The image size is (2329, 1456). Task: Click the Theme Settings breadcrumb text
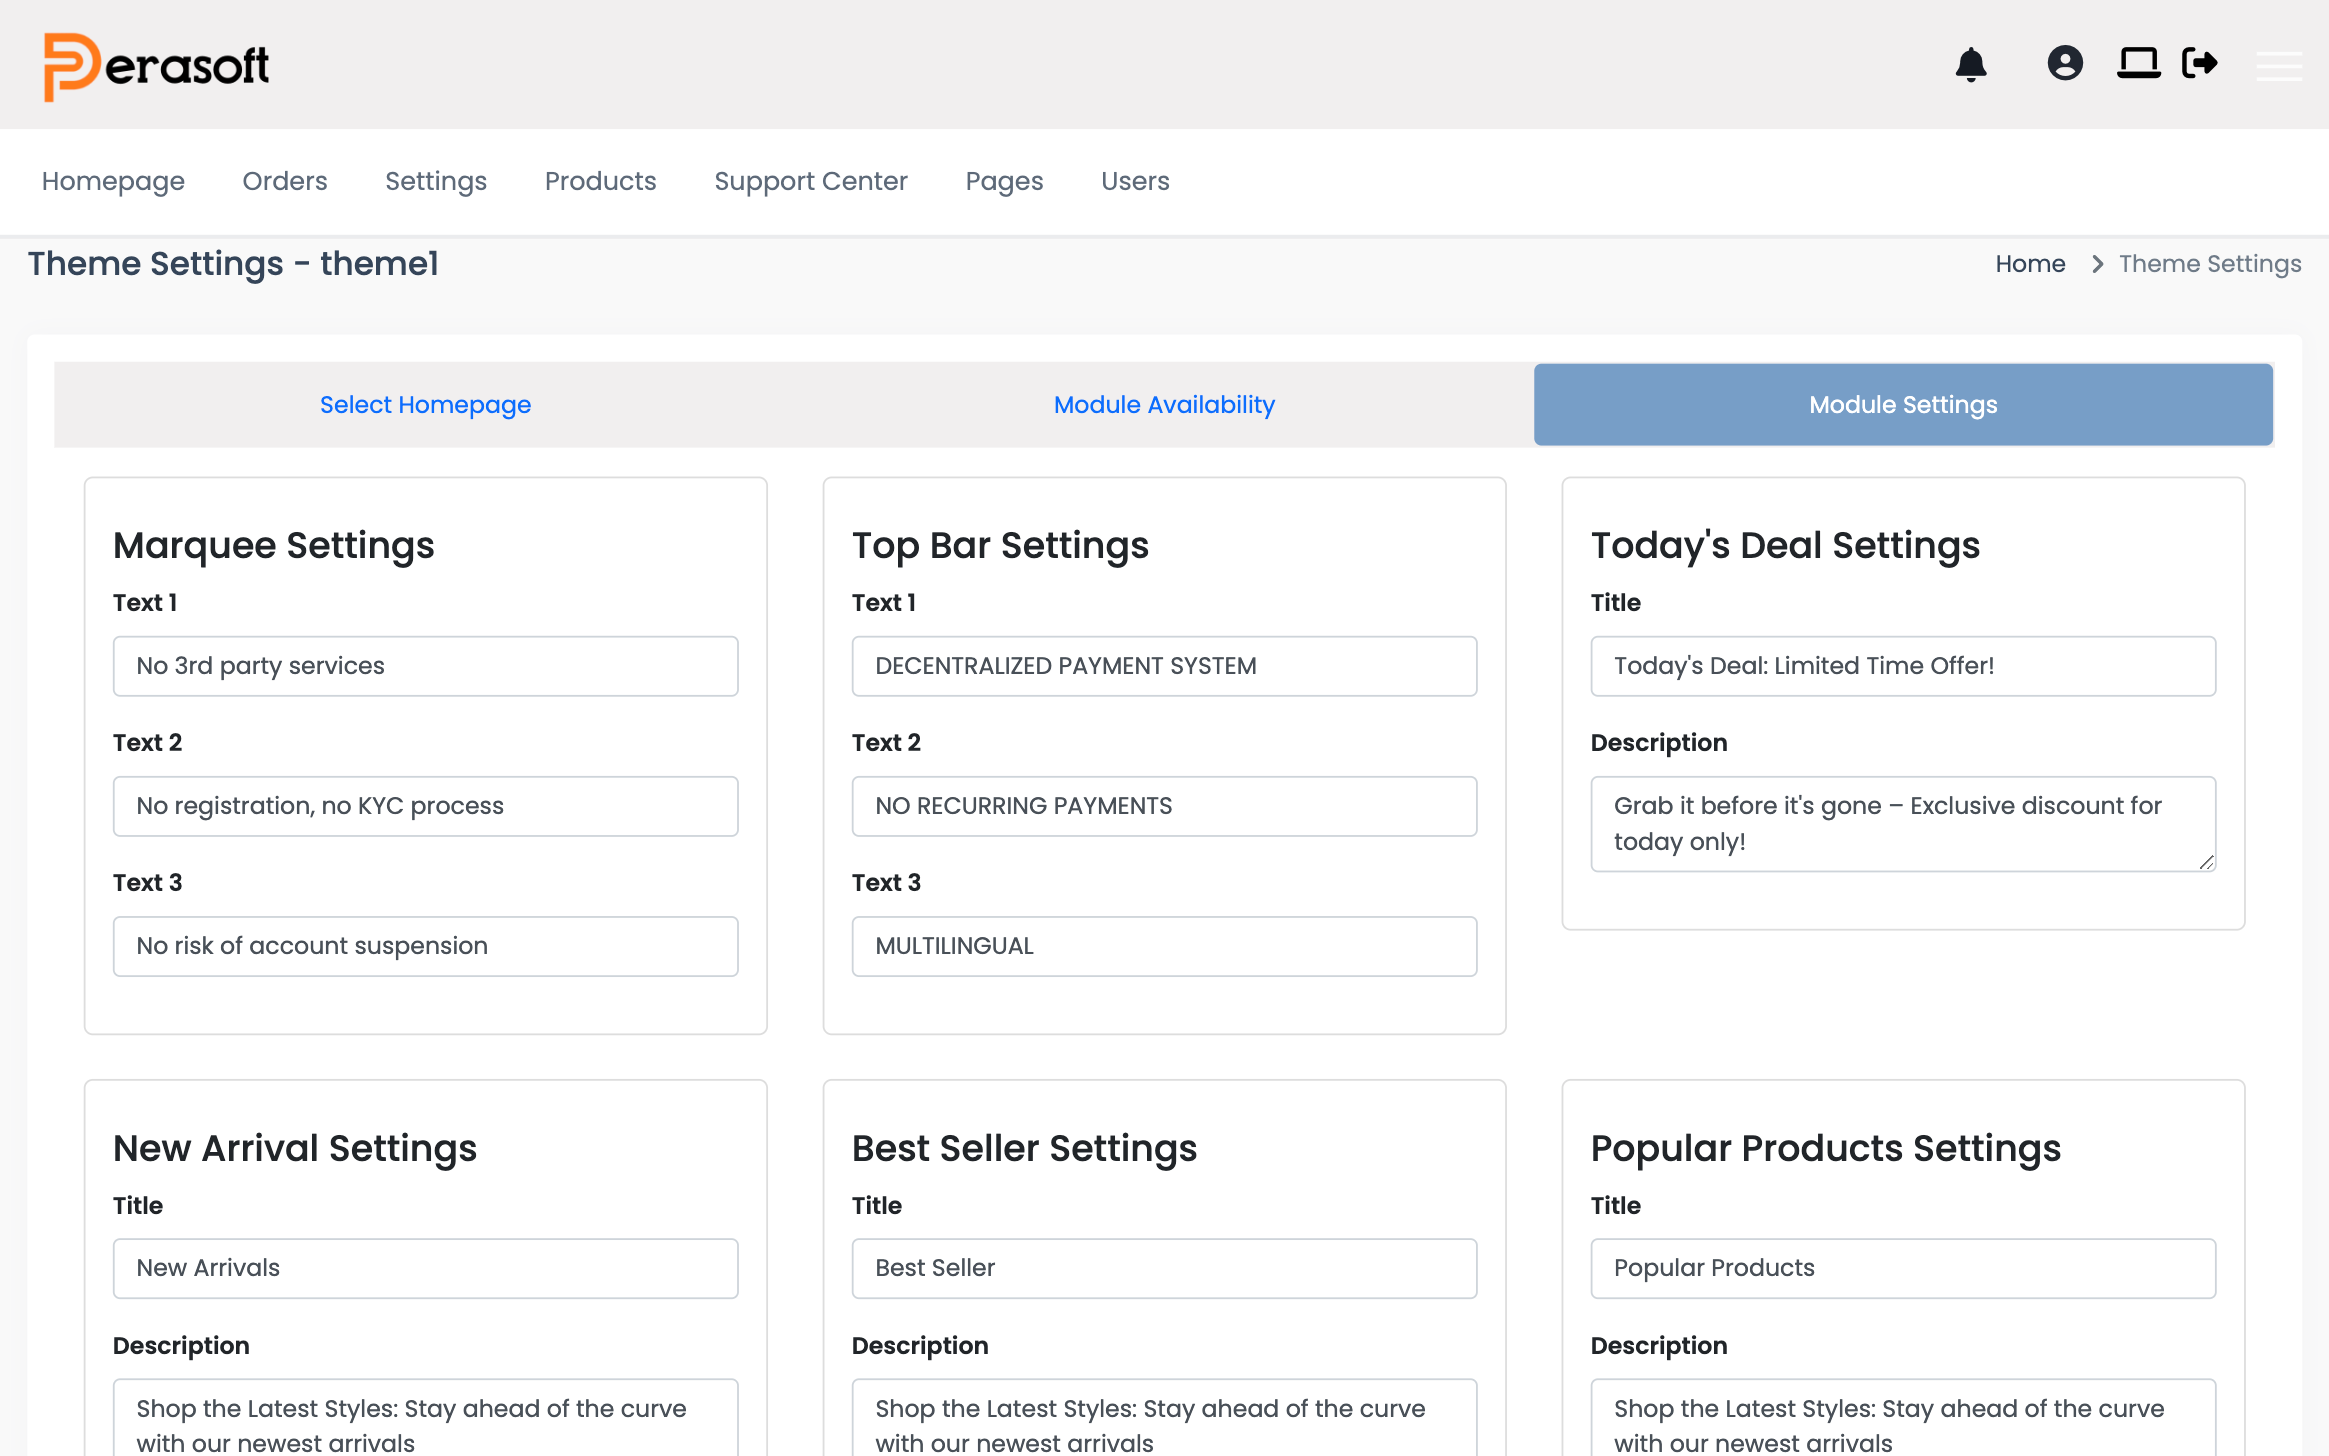2210,264
